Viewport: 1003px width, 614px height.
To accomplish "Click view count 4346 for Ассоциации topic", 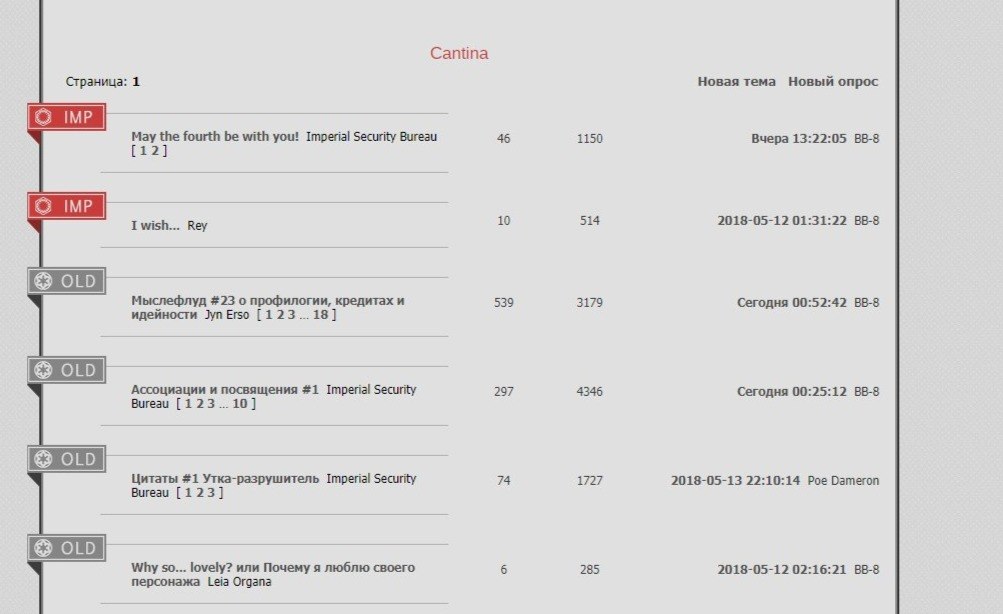I will click(589, 391).
